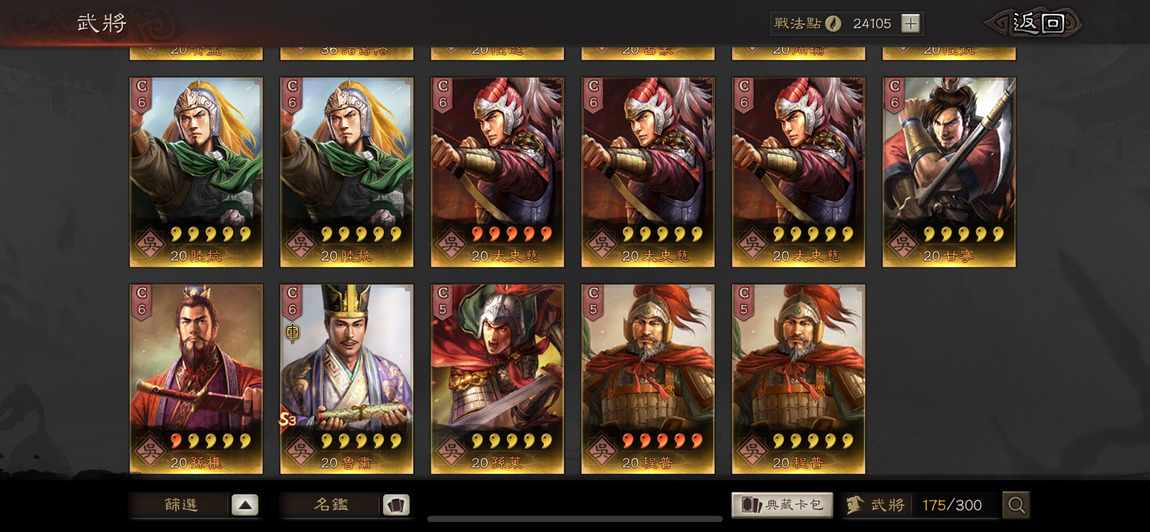Open the 典藏卡包 card pack button
Image resolution: width=1150 pixels, height=532 pixels.
click(x=782, y=505)
